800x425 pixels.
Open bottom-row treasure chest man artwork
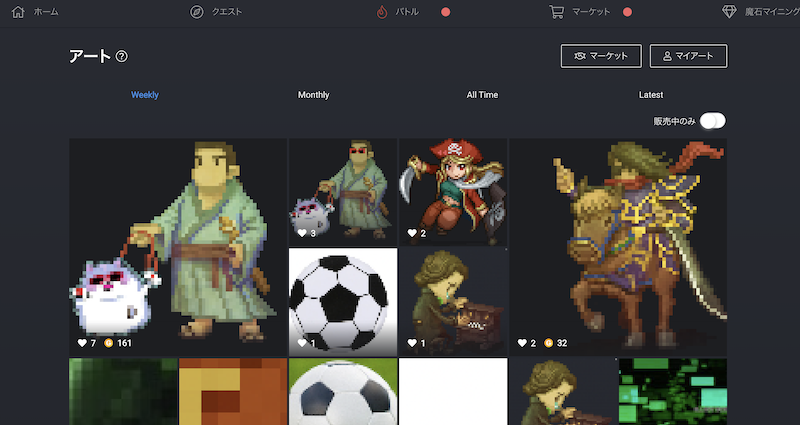(563, 391)
